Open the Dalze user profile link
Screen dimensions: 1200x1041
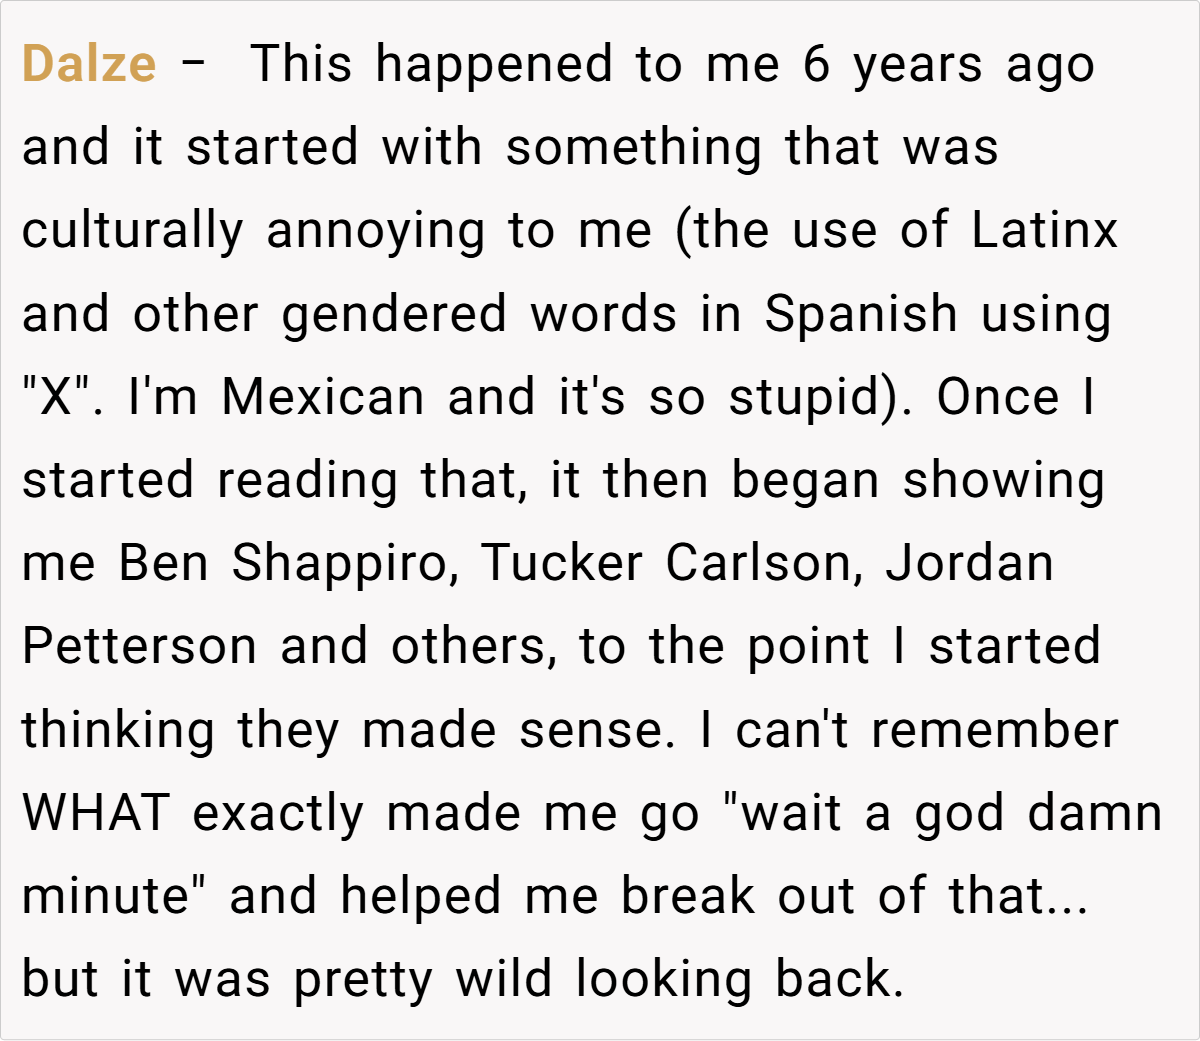[x=89, y=64]
